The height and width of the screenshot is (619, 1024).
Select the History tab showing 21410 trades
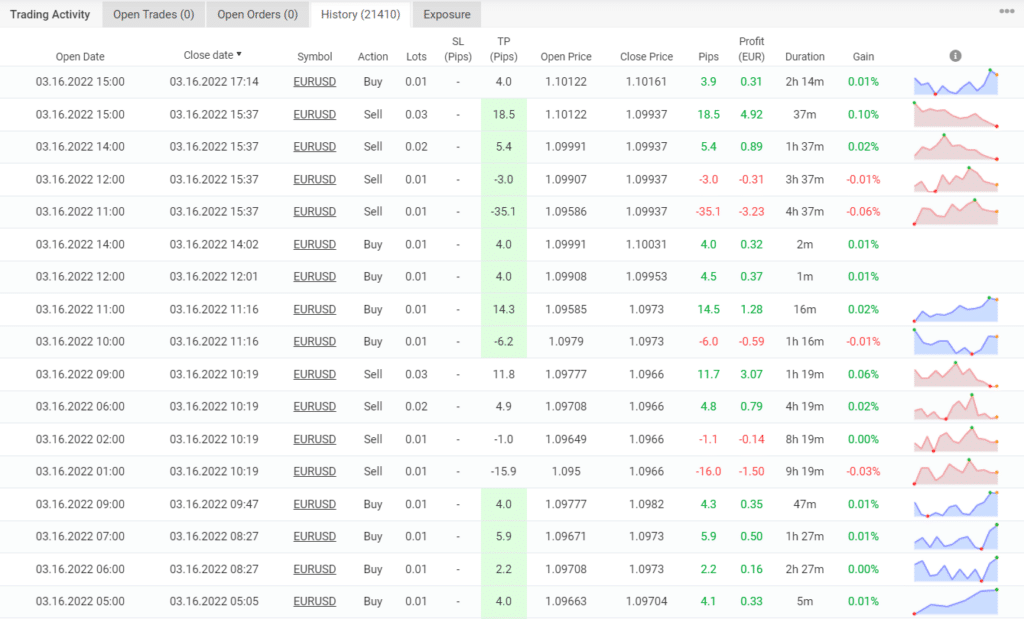point(359,14)
